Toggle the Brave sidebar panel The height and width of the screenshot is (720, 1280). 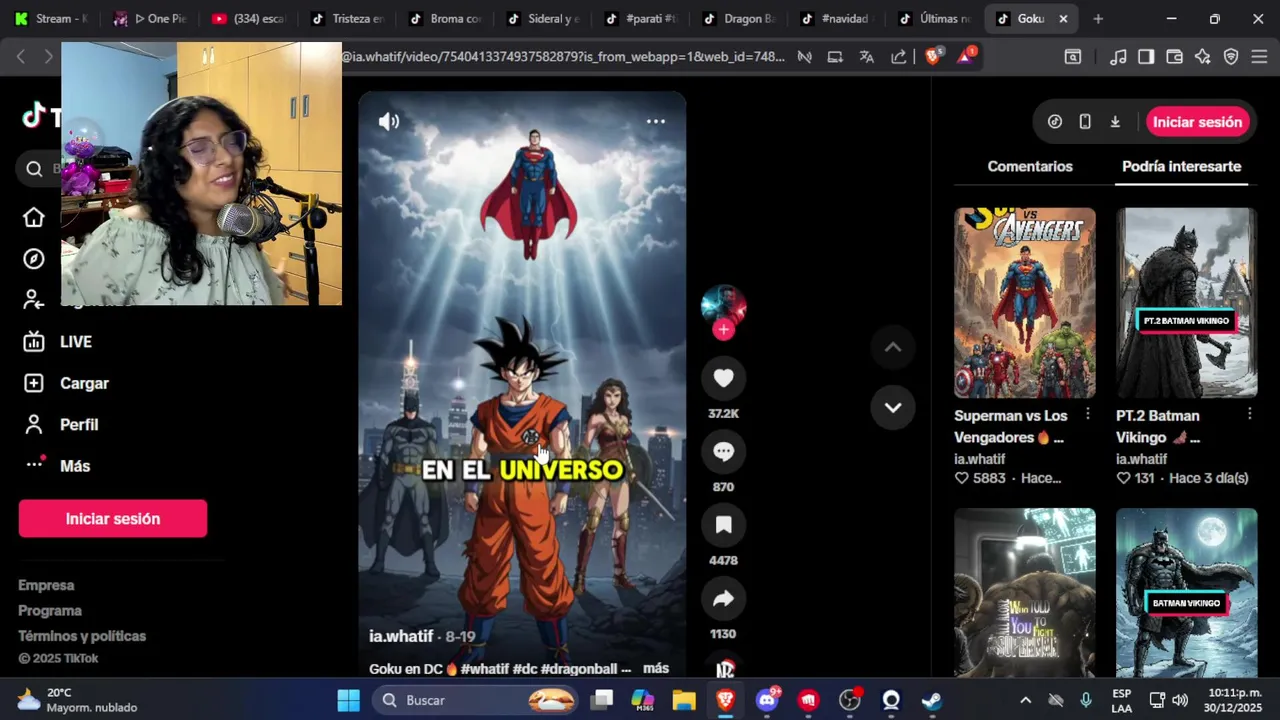pos(1146,57)
